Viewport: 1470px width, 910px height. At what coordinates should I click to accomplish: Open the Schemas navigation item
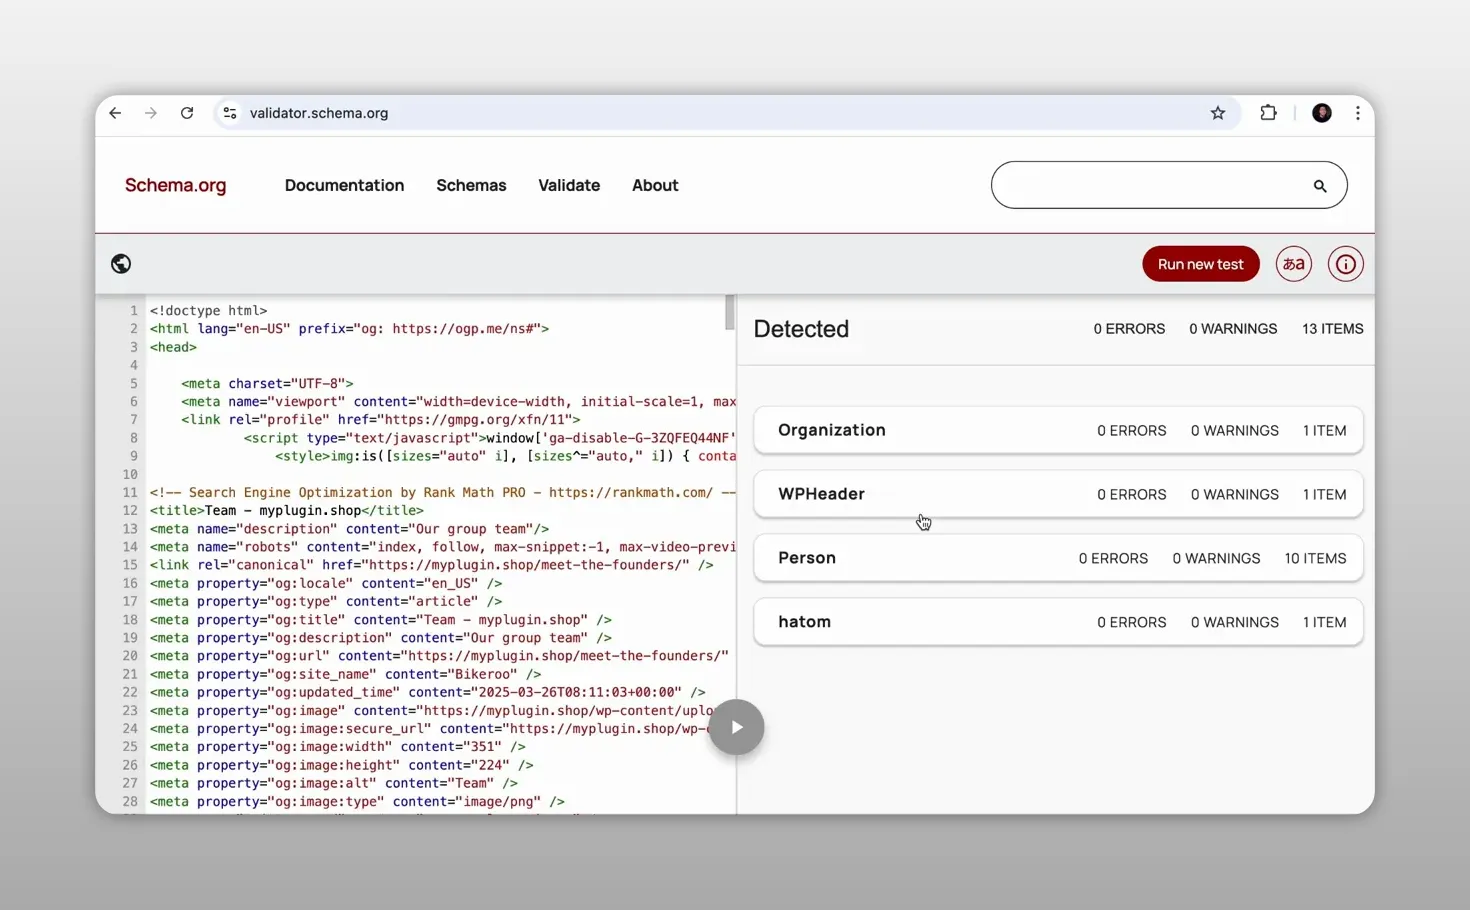point(471,185)
